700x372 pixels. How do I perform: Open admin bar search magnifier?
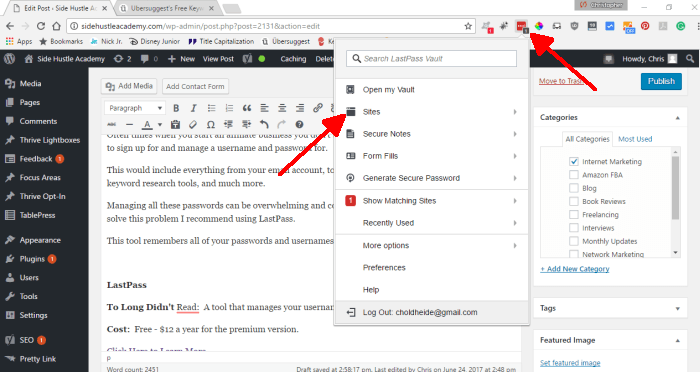(x=690, y=59)
